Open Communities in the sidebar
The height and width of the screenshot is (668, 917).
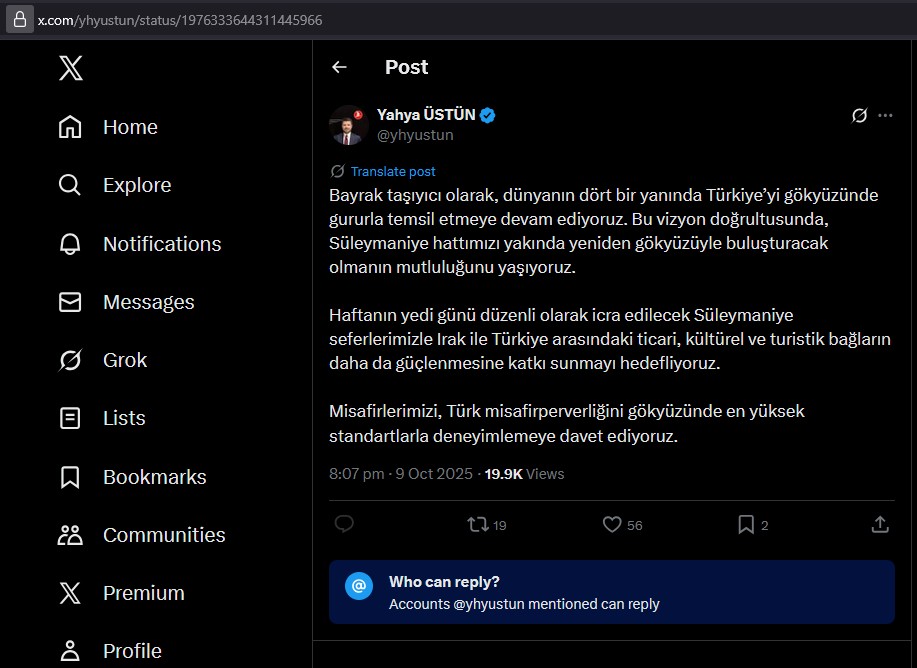click(x=163, y=535)
